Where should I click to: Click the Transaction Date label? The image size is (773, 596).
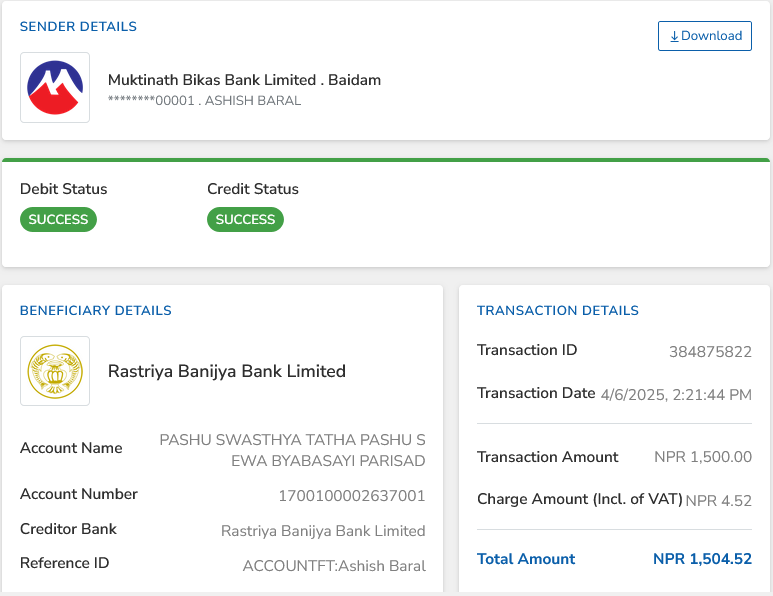tap(536, 393)
